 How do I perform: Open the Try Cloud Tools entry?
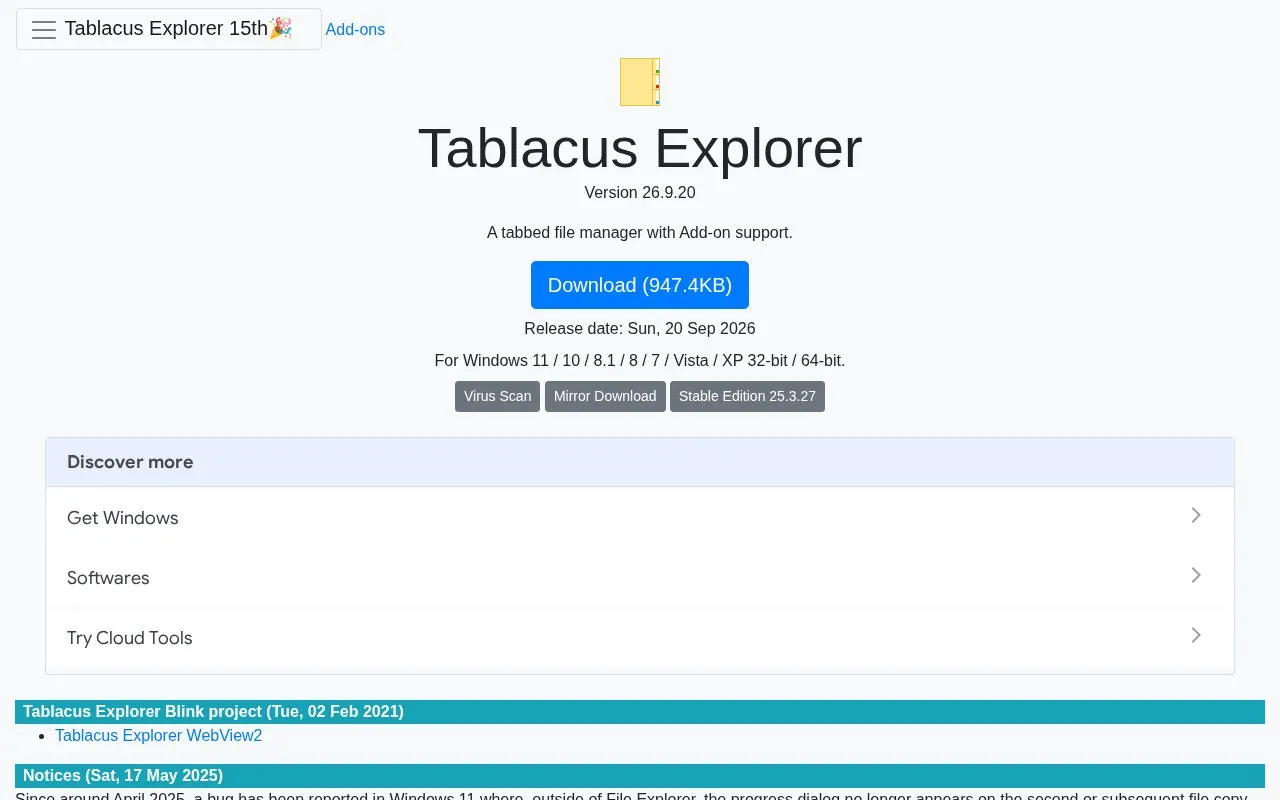(640, 637)
